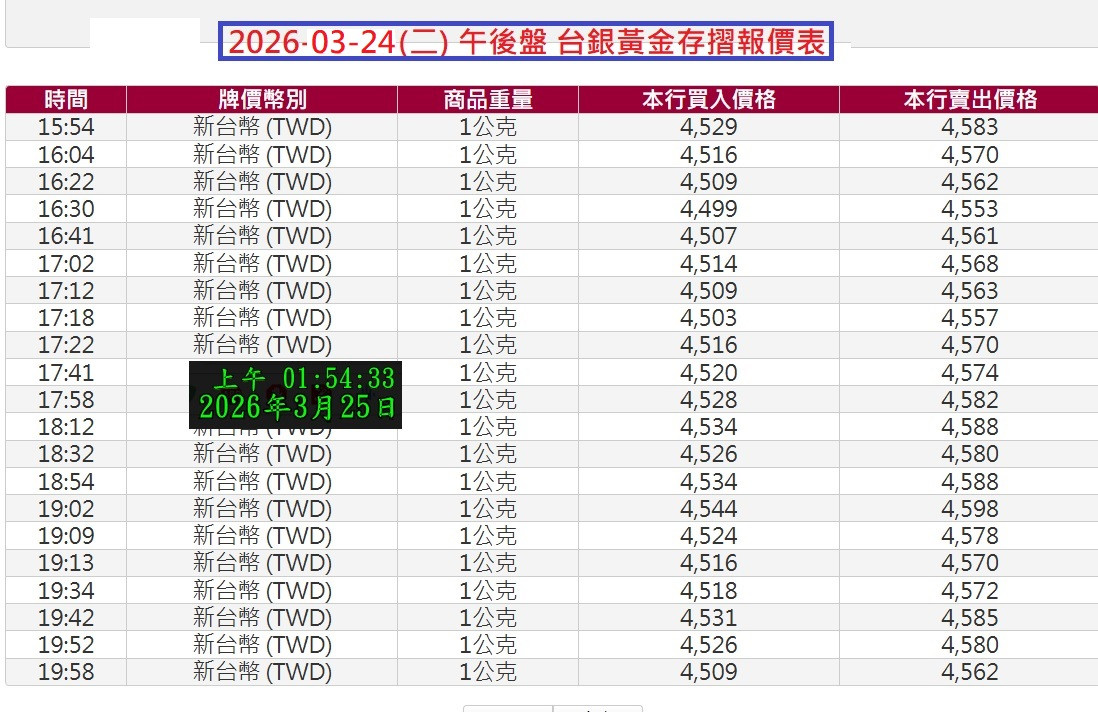Select the 19:52 time cell
The image size is (1098, 712).
pyautogui.click(x=66, y=645)
